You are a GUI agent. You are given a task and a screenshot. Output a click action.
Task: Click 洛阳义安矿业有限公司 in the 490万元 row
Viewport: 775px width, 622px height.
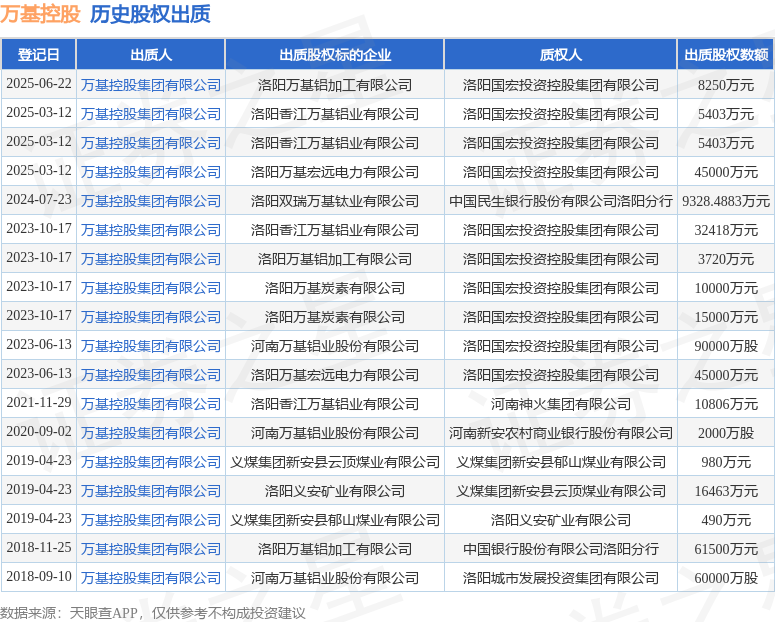560,520
